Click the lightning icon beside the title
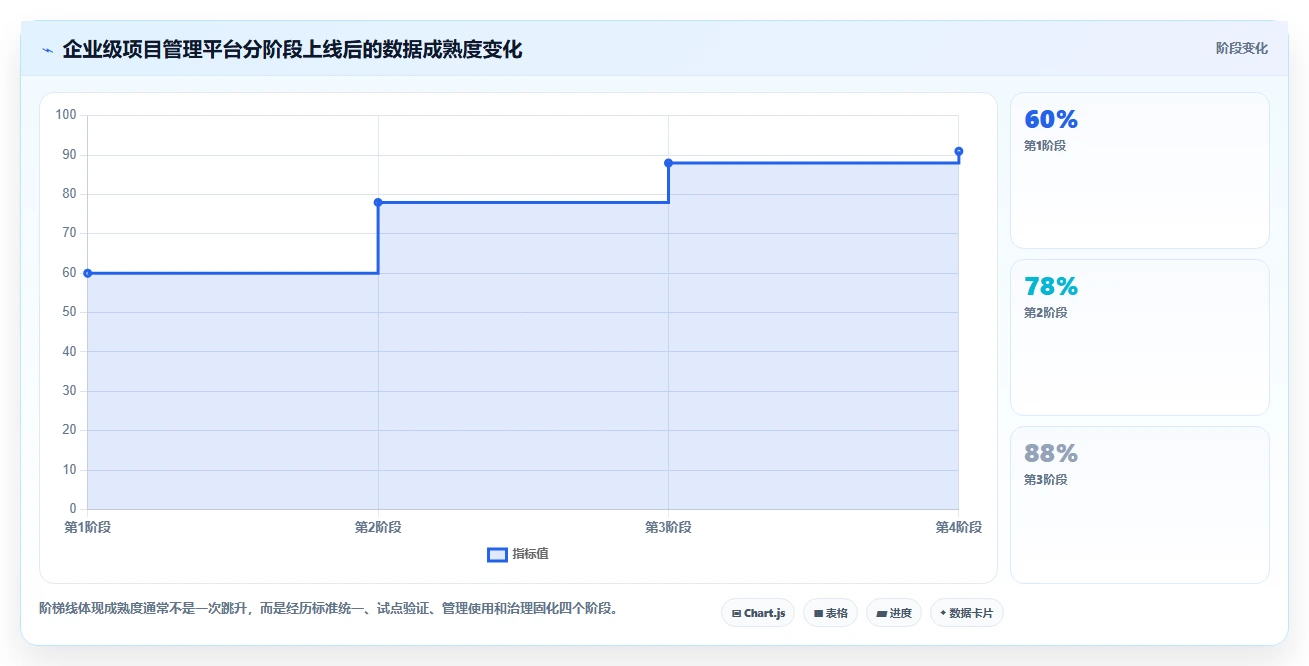 47,50
